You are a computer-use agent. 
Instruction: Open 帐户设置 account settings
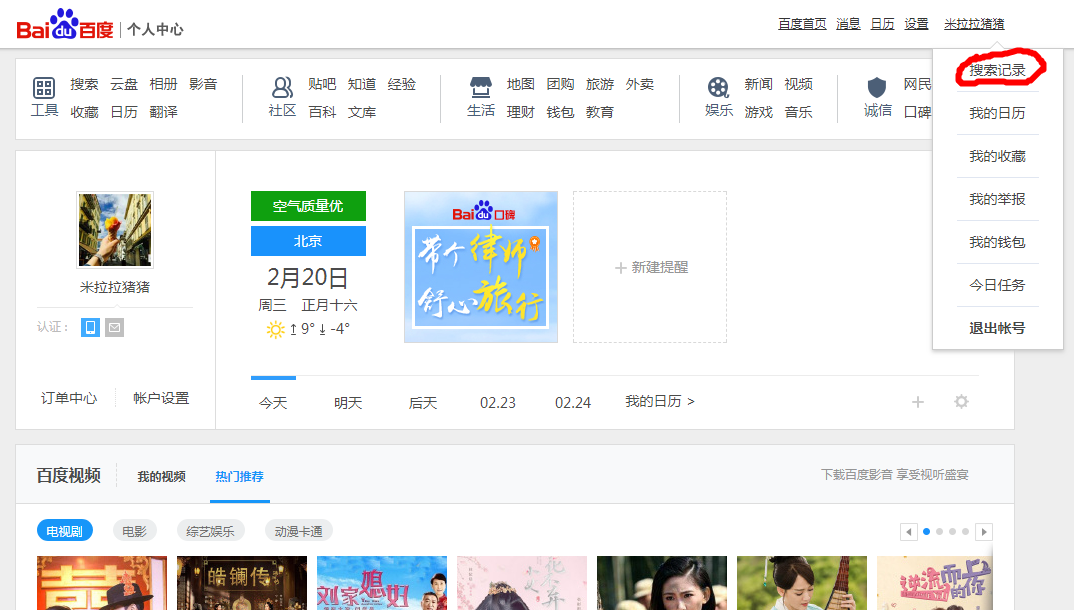coord(161,398)
